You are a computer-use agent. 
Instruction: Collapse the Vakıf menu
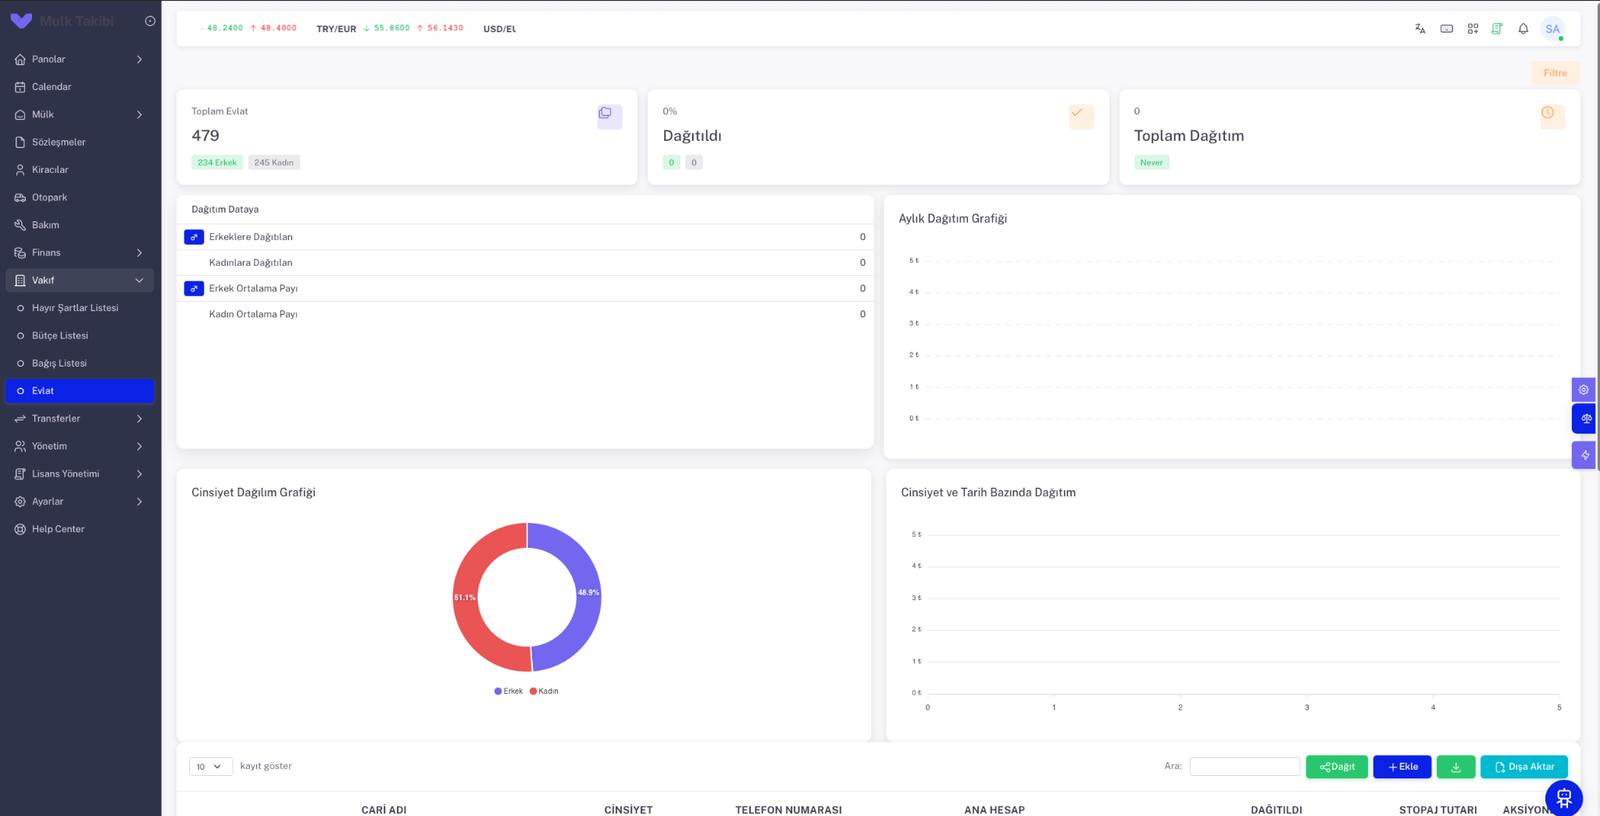[x=80, y=280]
